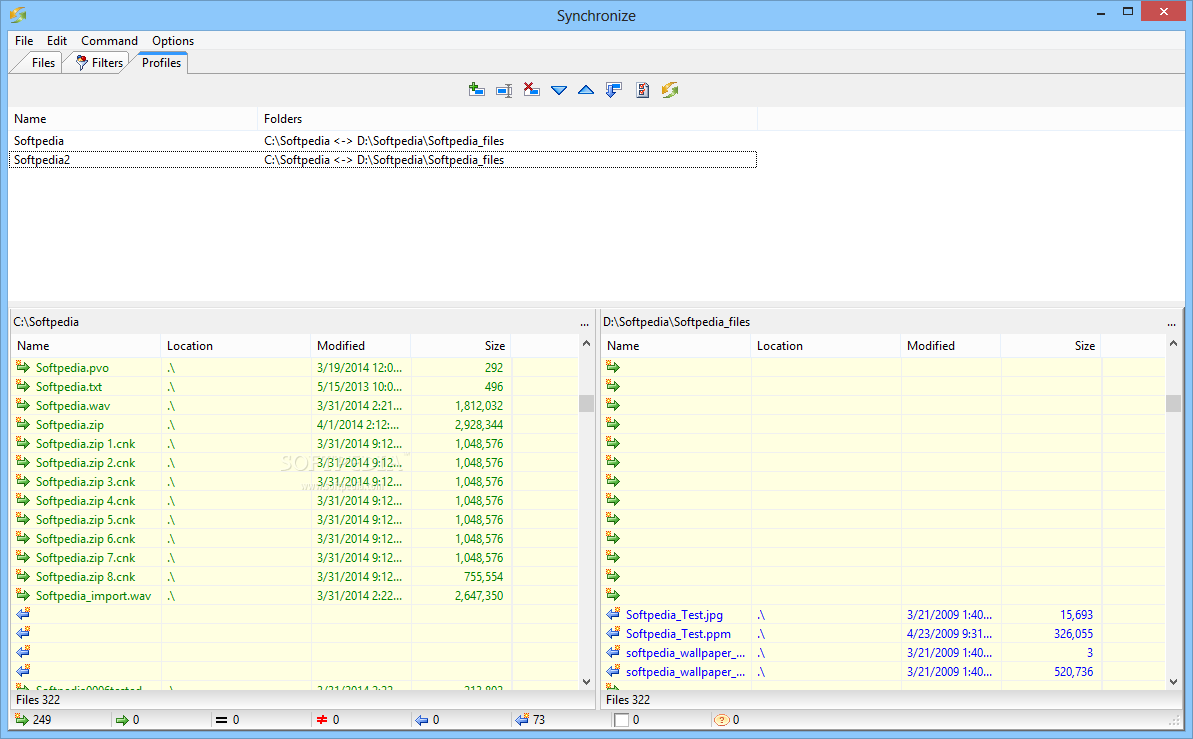Sort left pane by Size column
Image resolution: width=1193 pixels, height=739 pixels.
tap(460, 346)
